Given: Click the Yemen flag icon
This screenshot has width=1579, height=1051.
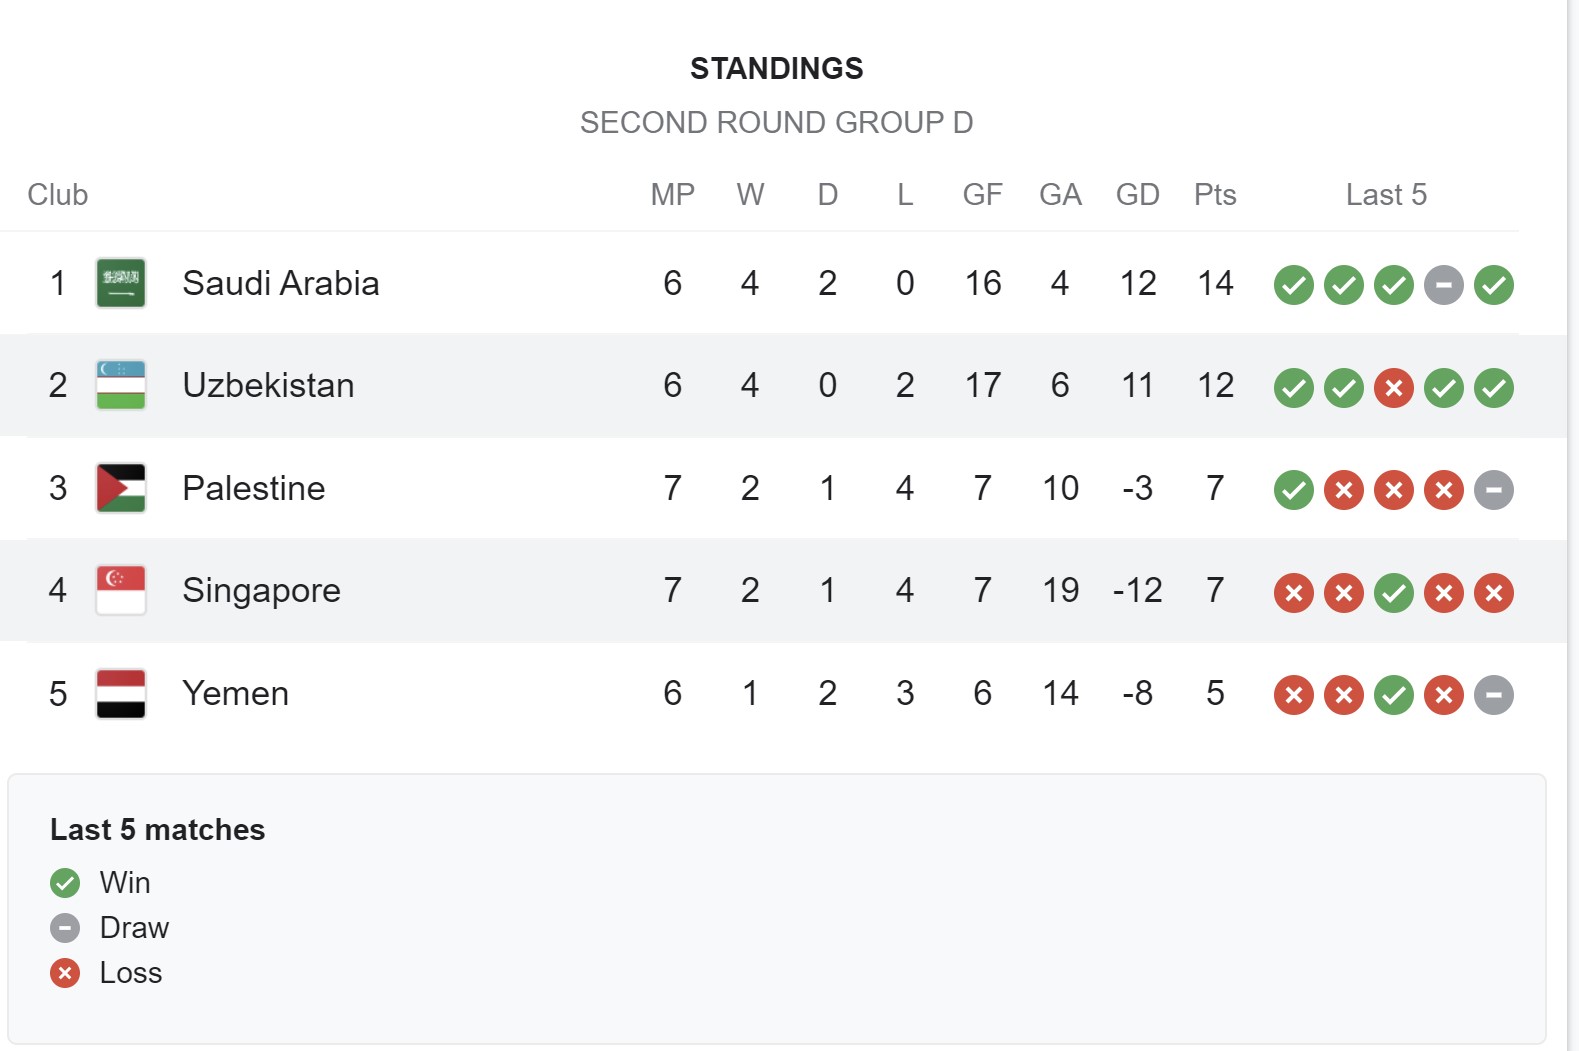Looking at the screenshot, I should coord(121,693).
